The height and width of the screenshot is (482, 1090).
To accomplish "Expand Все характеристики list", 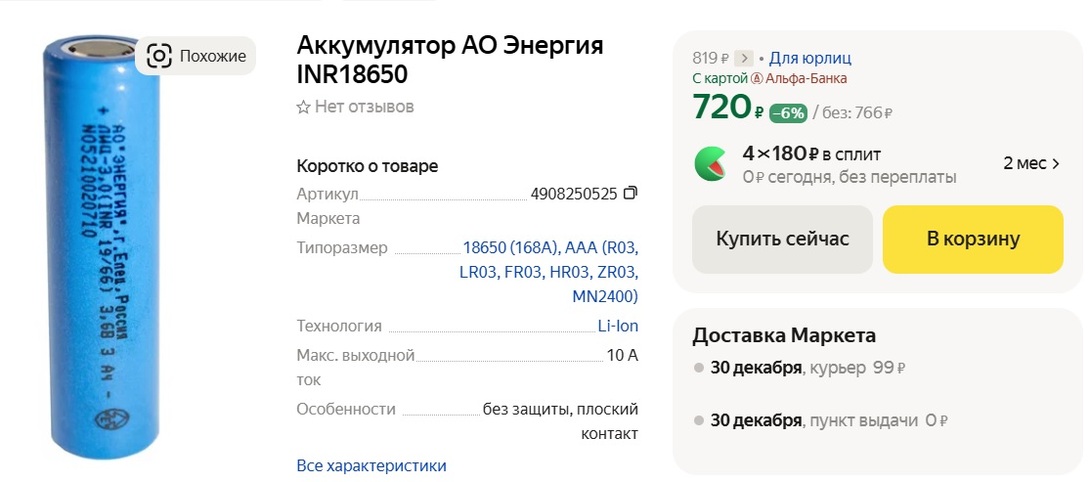I will [371, 465].
